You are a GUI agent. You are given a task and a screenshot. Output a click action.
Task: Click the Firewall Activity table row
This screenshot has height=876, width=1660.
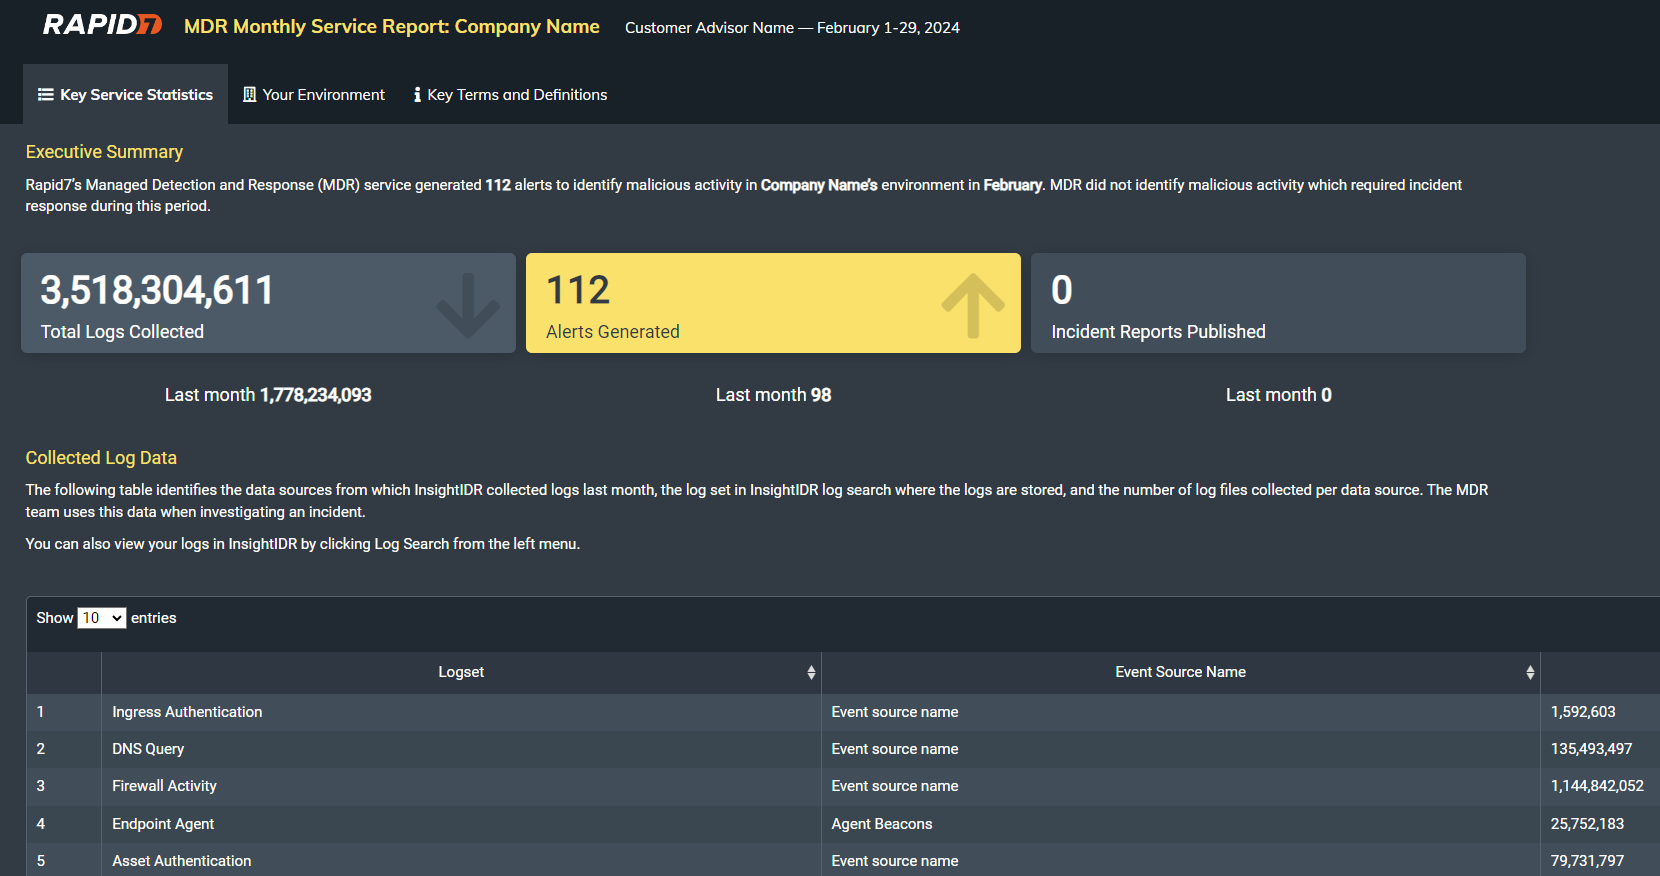tap(164, 786)
